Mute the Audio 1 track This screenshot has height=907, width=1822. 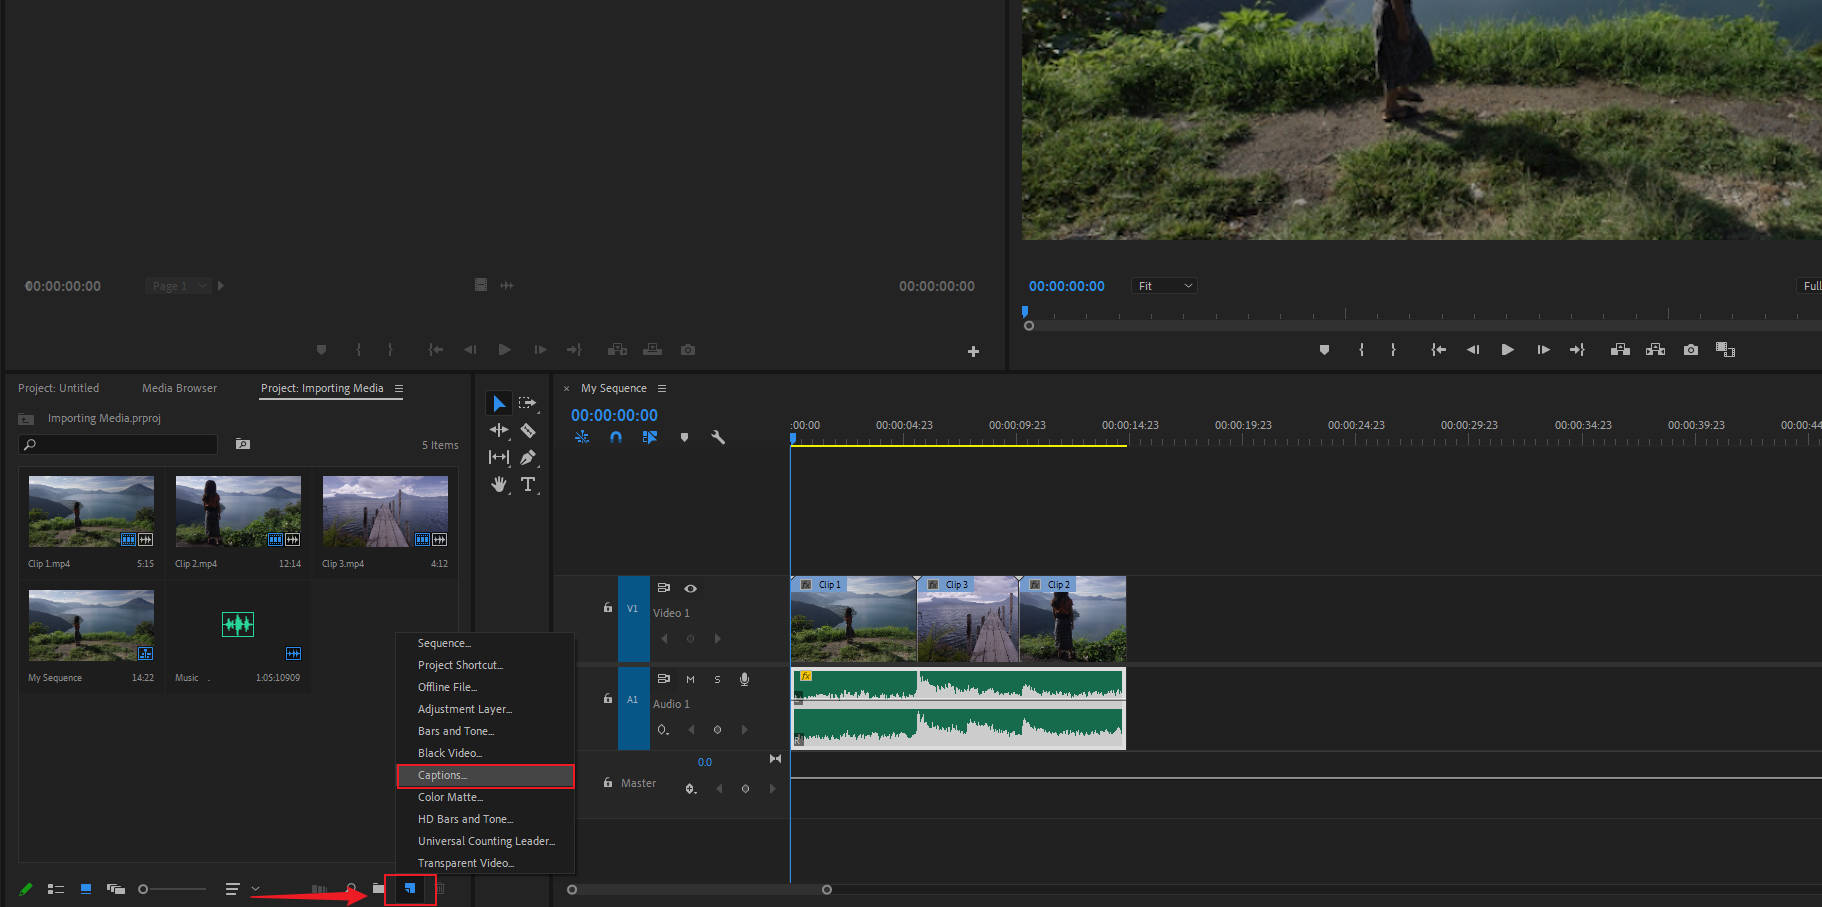pyautogui.click(x=690, y=679)
